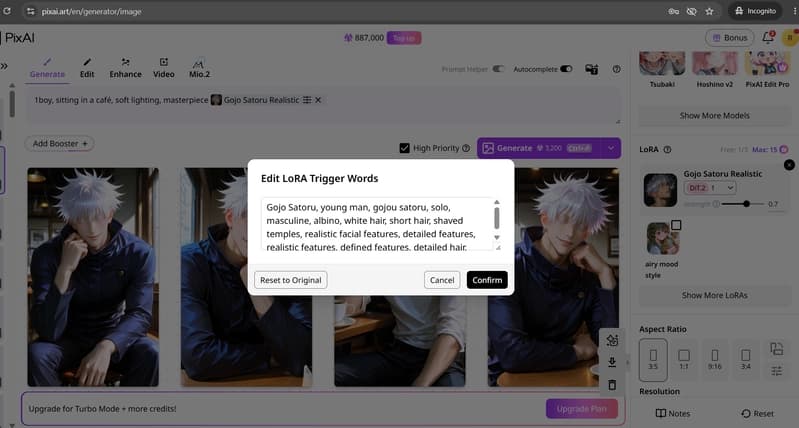Select the 3:4 aspect ratio
Screen dimensions: 799x428
[745, 360]
